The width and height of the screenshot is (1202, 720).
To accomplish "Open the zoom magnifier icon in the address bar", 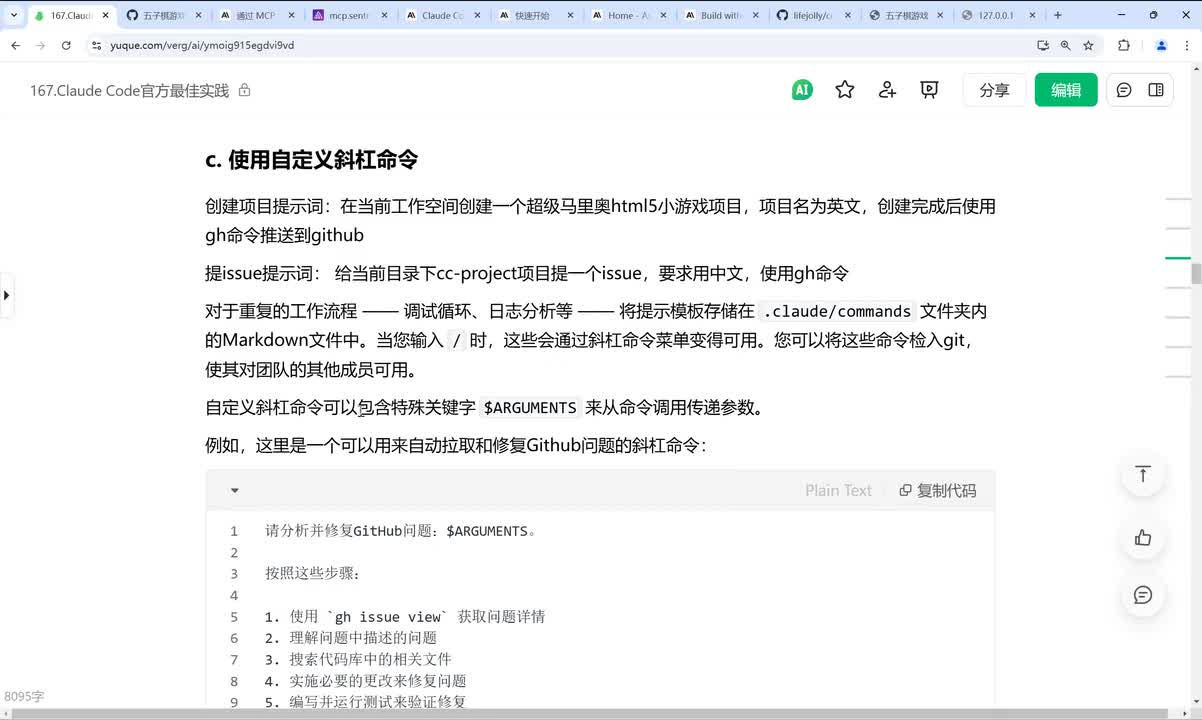I will [1065, 45].
